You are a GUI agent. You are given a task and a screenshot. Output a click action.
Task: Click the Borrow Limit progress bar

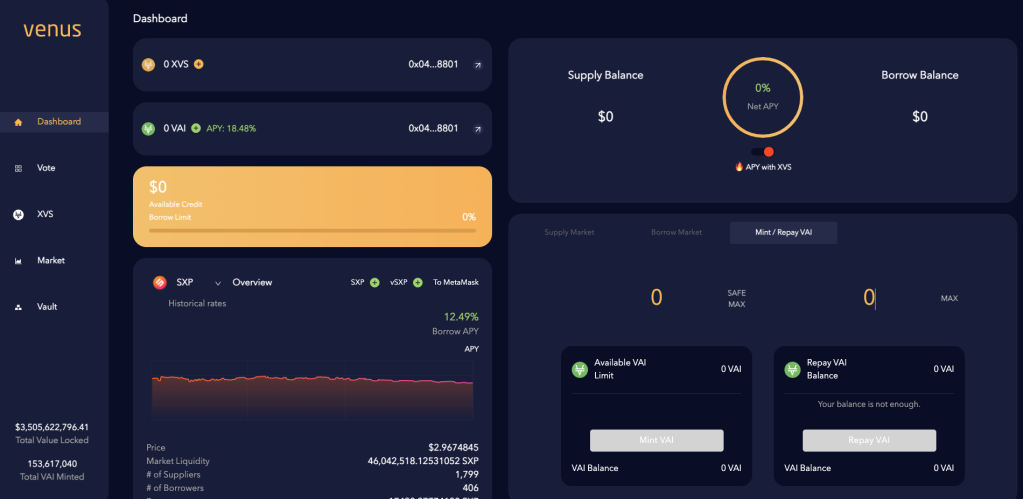click(x=312, y=230)
